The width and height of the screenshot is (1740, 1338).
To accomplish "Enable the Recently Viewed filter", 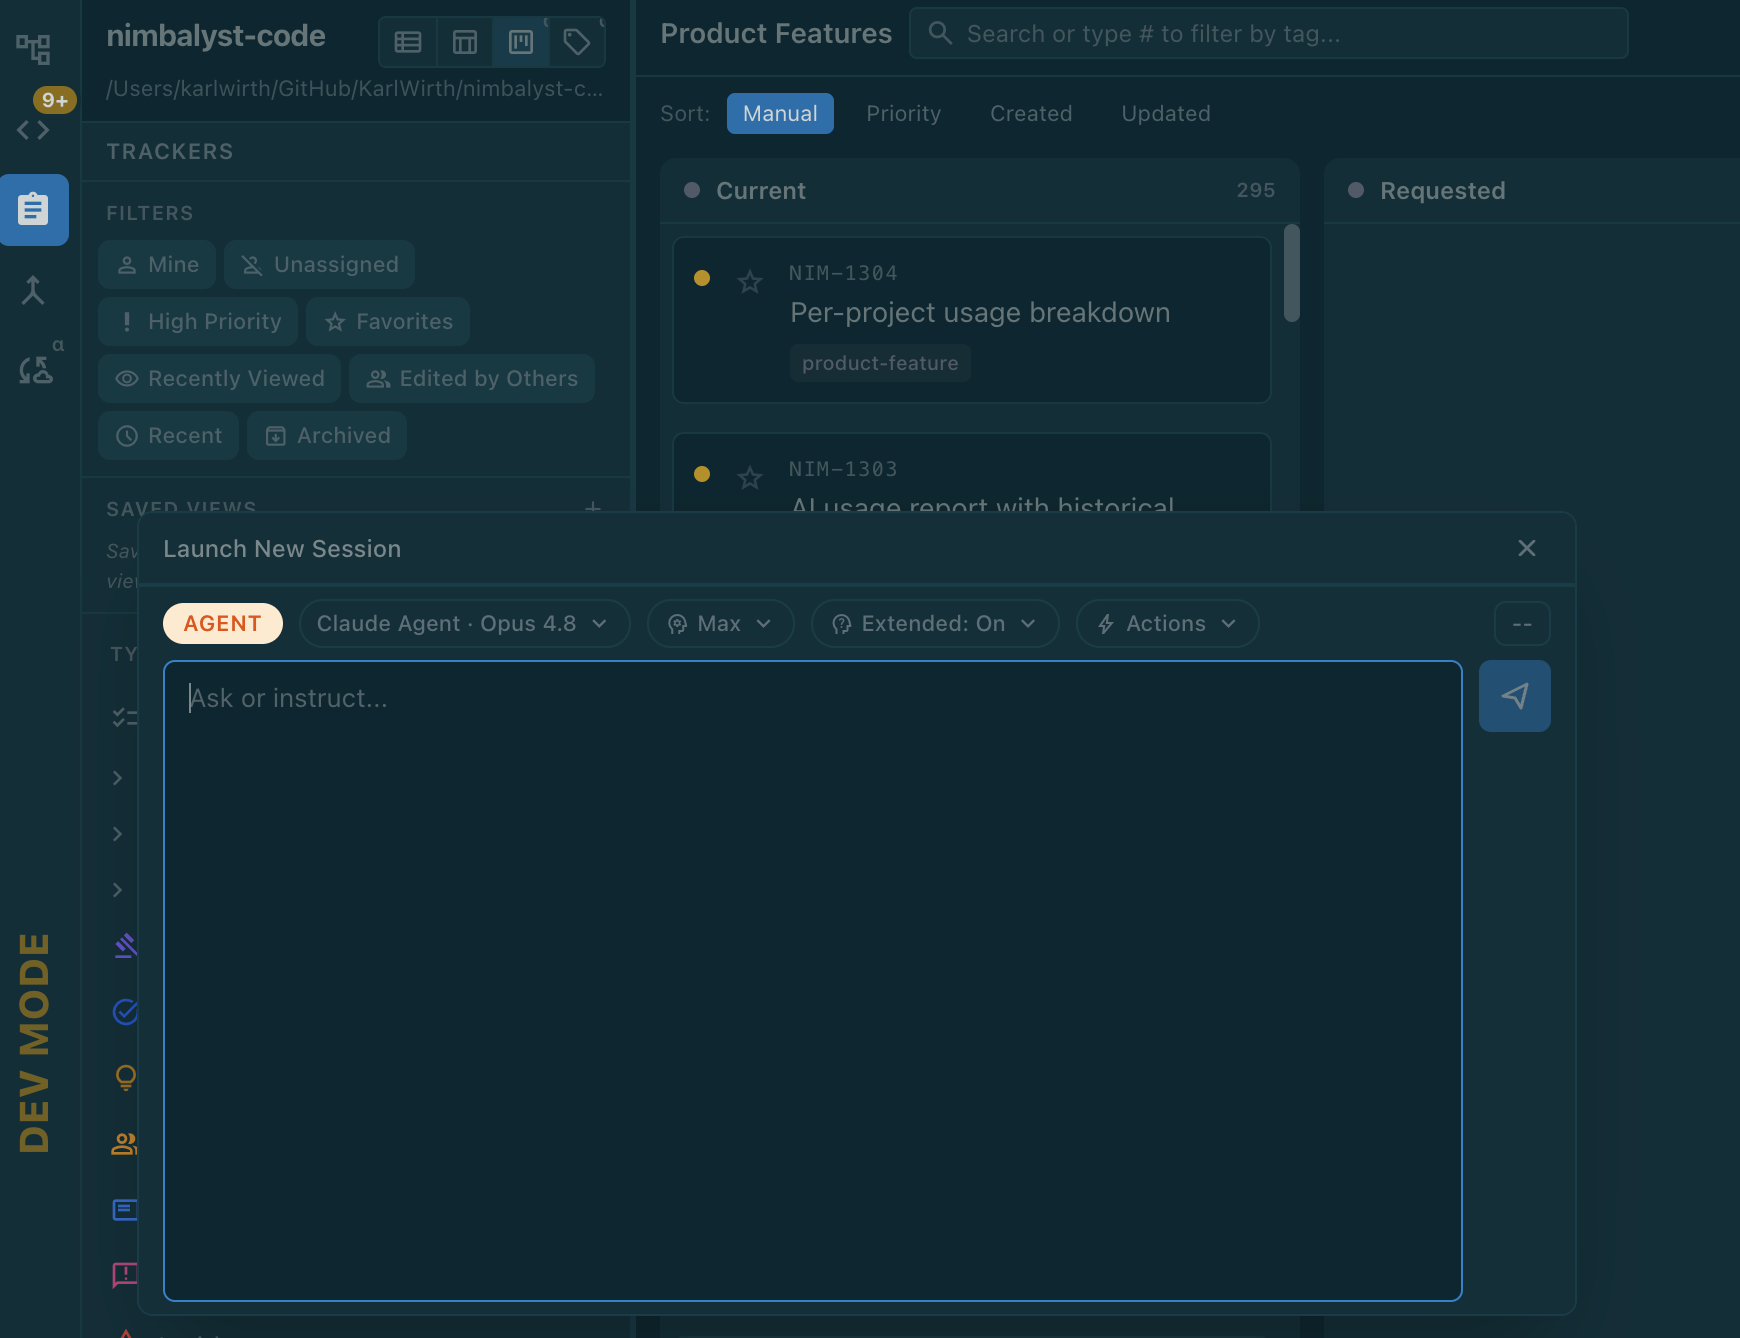I will [219, 379].
